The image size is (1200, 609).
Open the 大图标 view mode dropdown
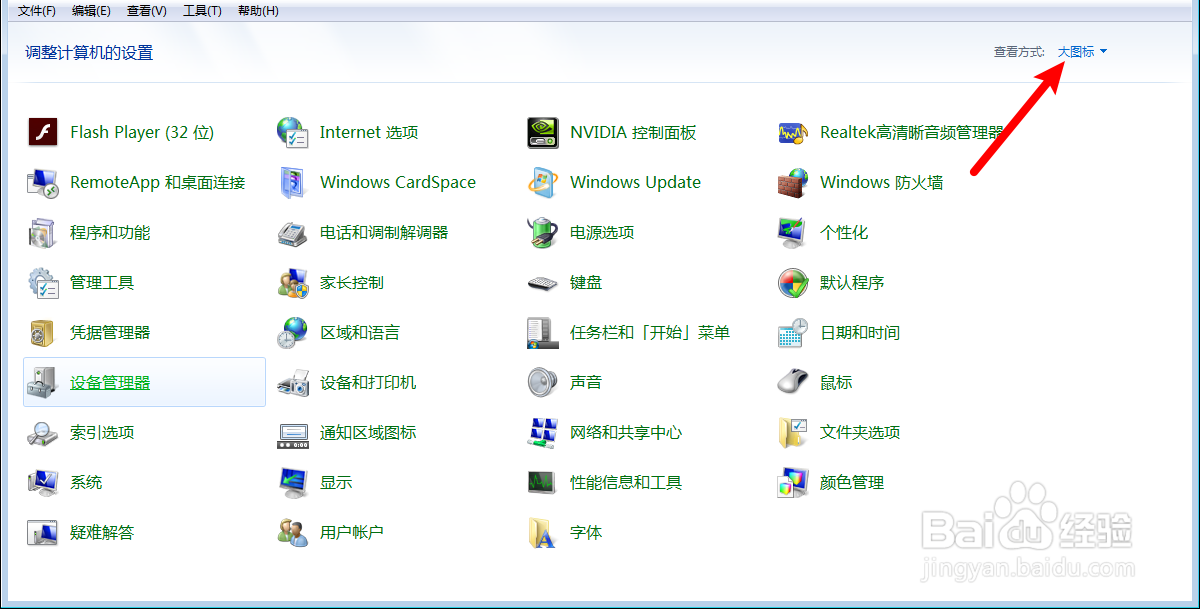tap(1082, 51)
